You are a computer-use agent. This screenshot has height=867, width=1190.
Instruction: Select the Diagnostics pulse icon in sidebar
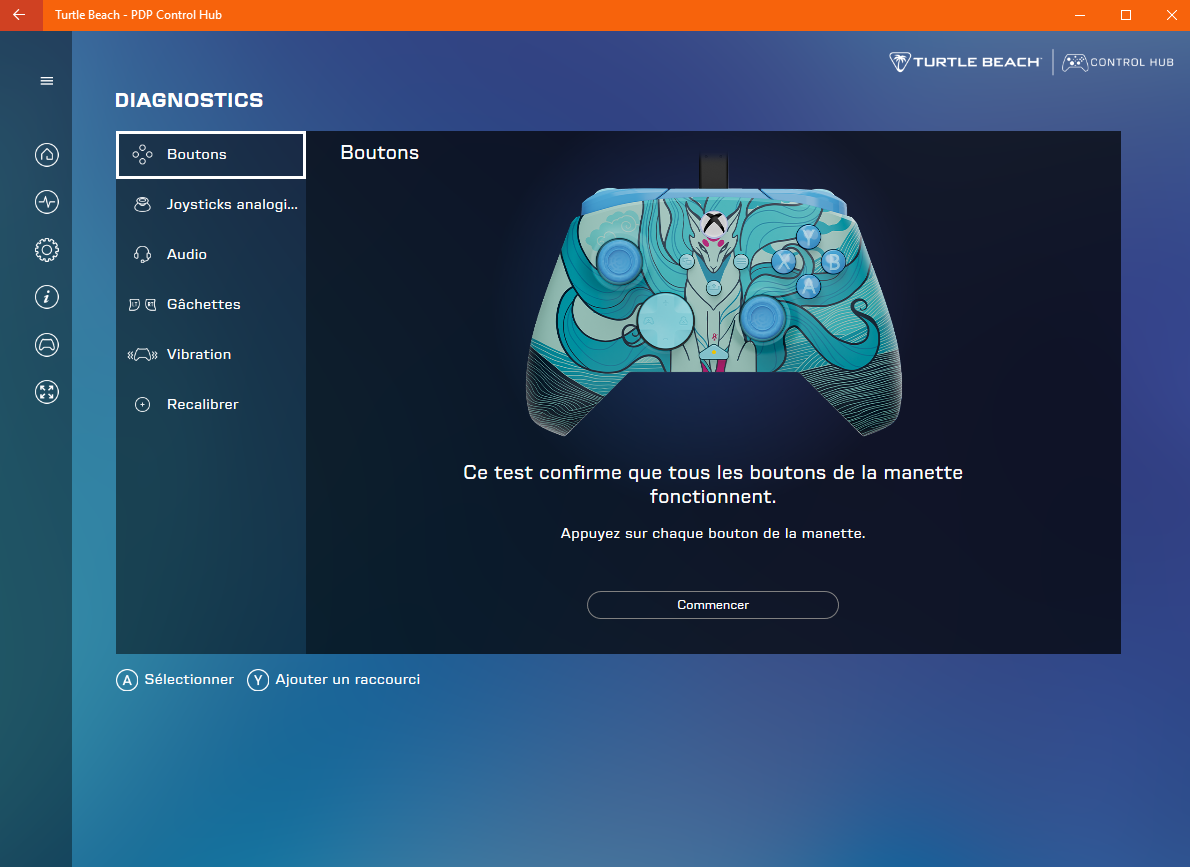click(46, 202)
